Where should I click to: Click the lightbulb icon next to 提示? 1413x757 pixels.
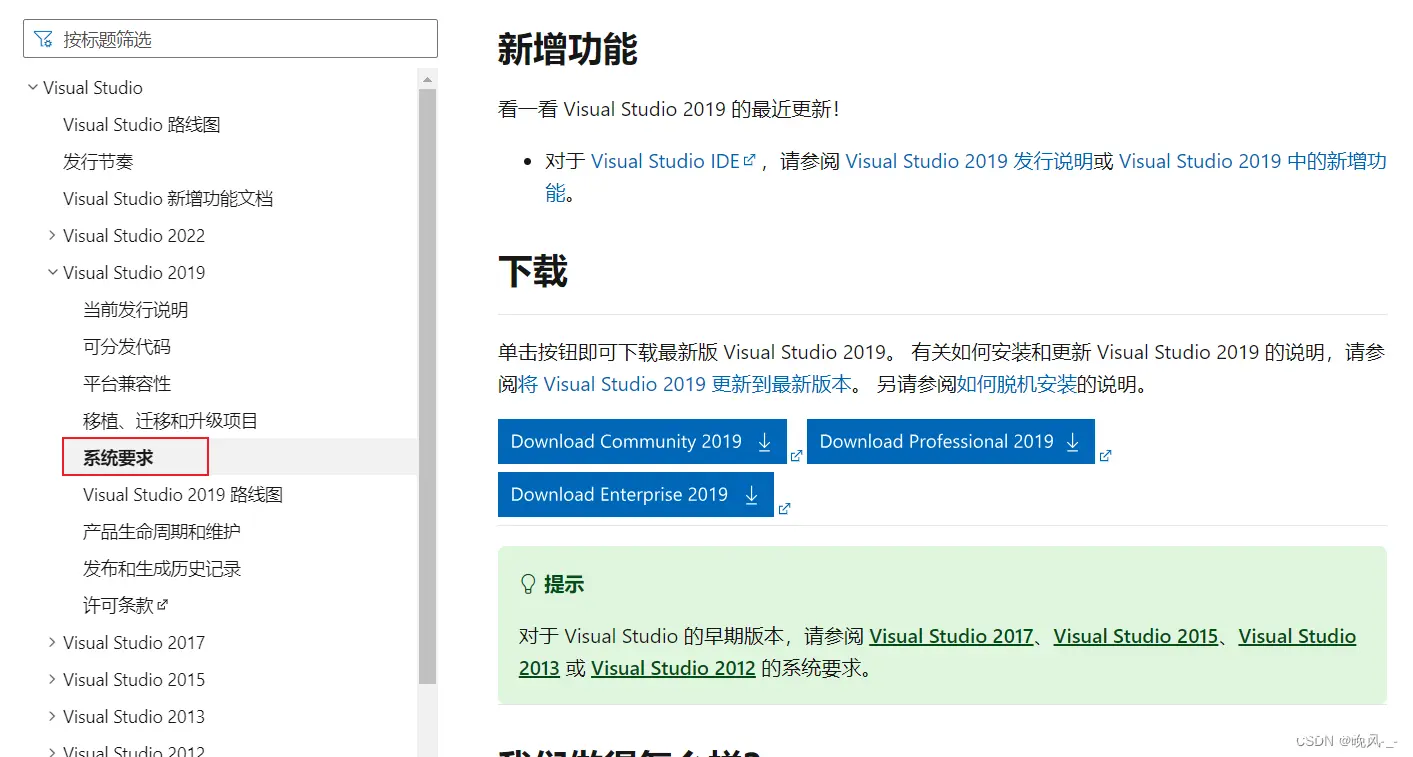click(x=528, y=584)
